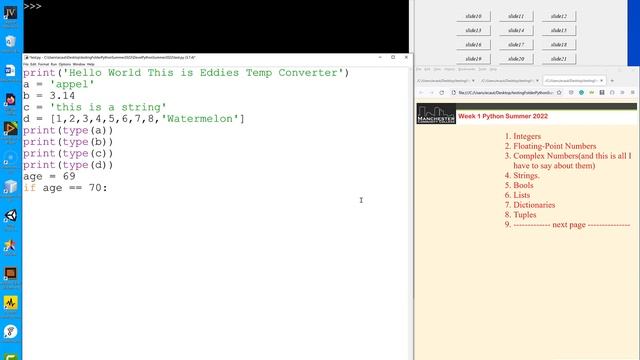The height and width of the screenshot is (360, 640).
Task: Click the 'Dictionaries' list item
Action: (x=534, y=205)
